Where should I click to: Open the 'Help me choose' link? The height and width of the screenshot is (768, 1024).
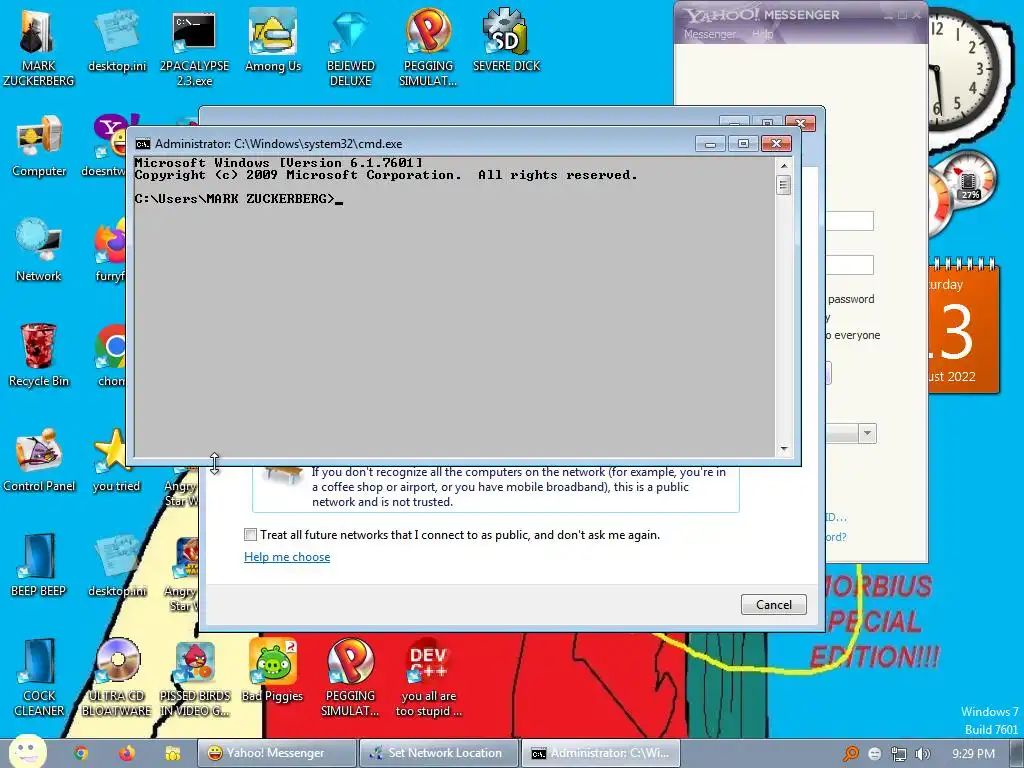point(287,557)
